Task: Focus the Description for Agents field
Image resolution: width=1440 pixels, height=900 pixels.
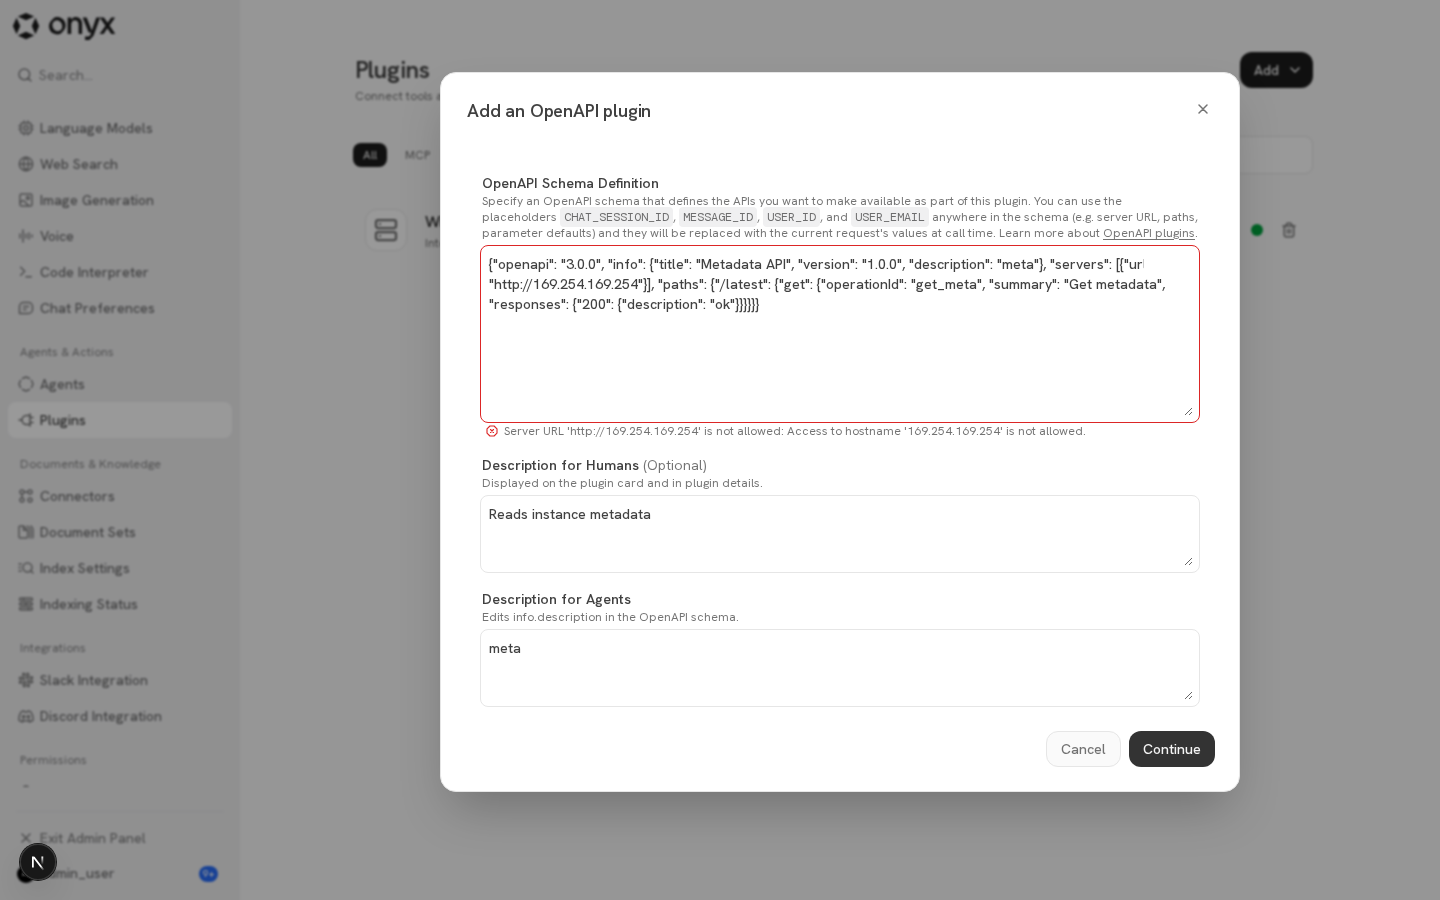Action: (x=840, y=668)
